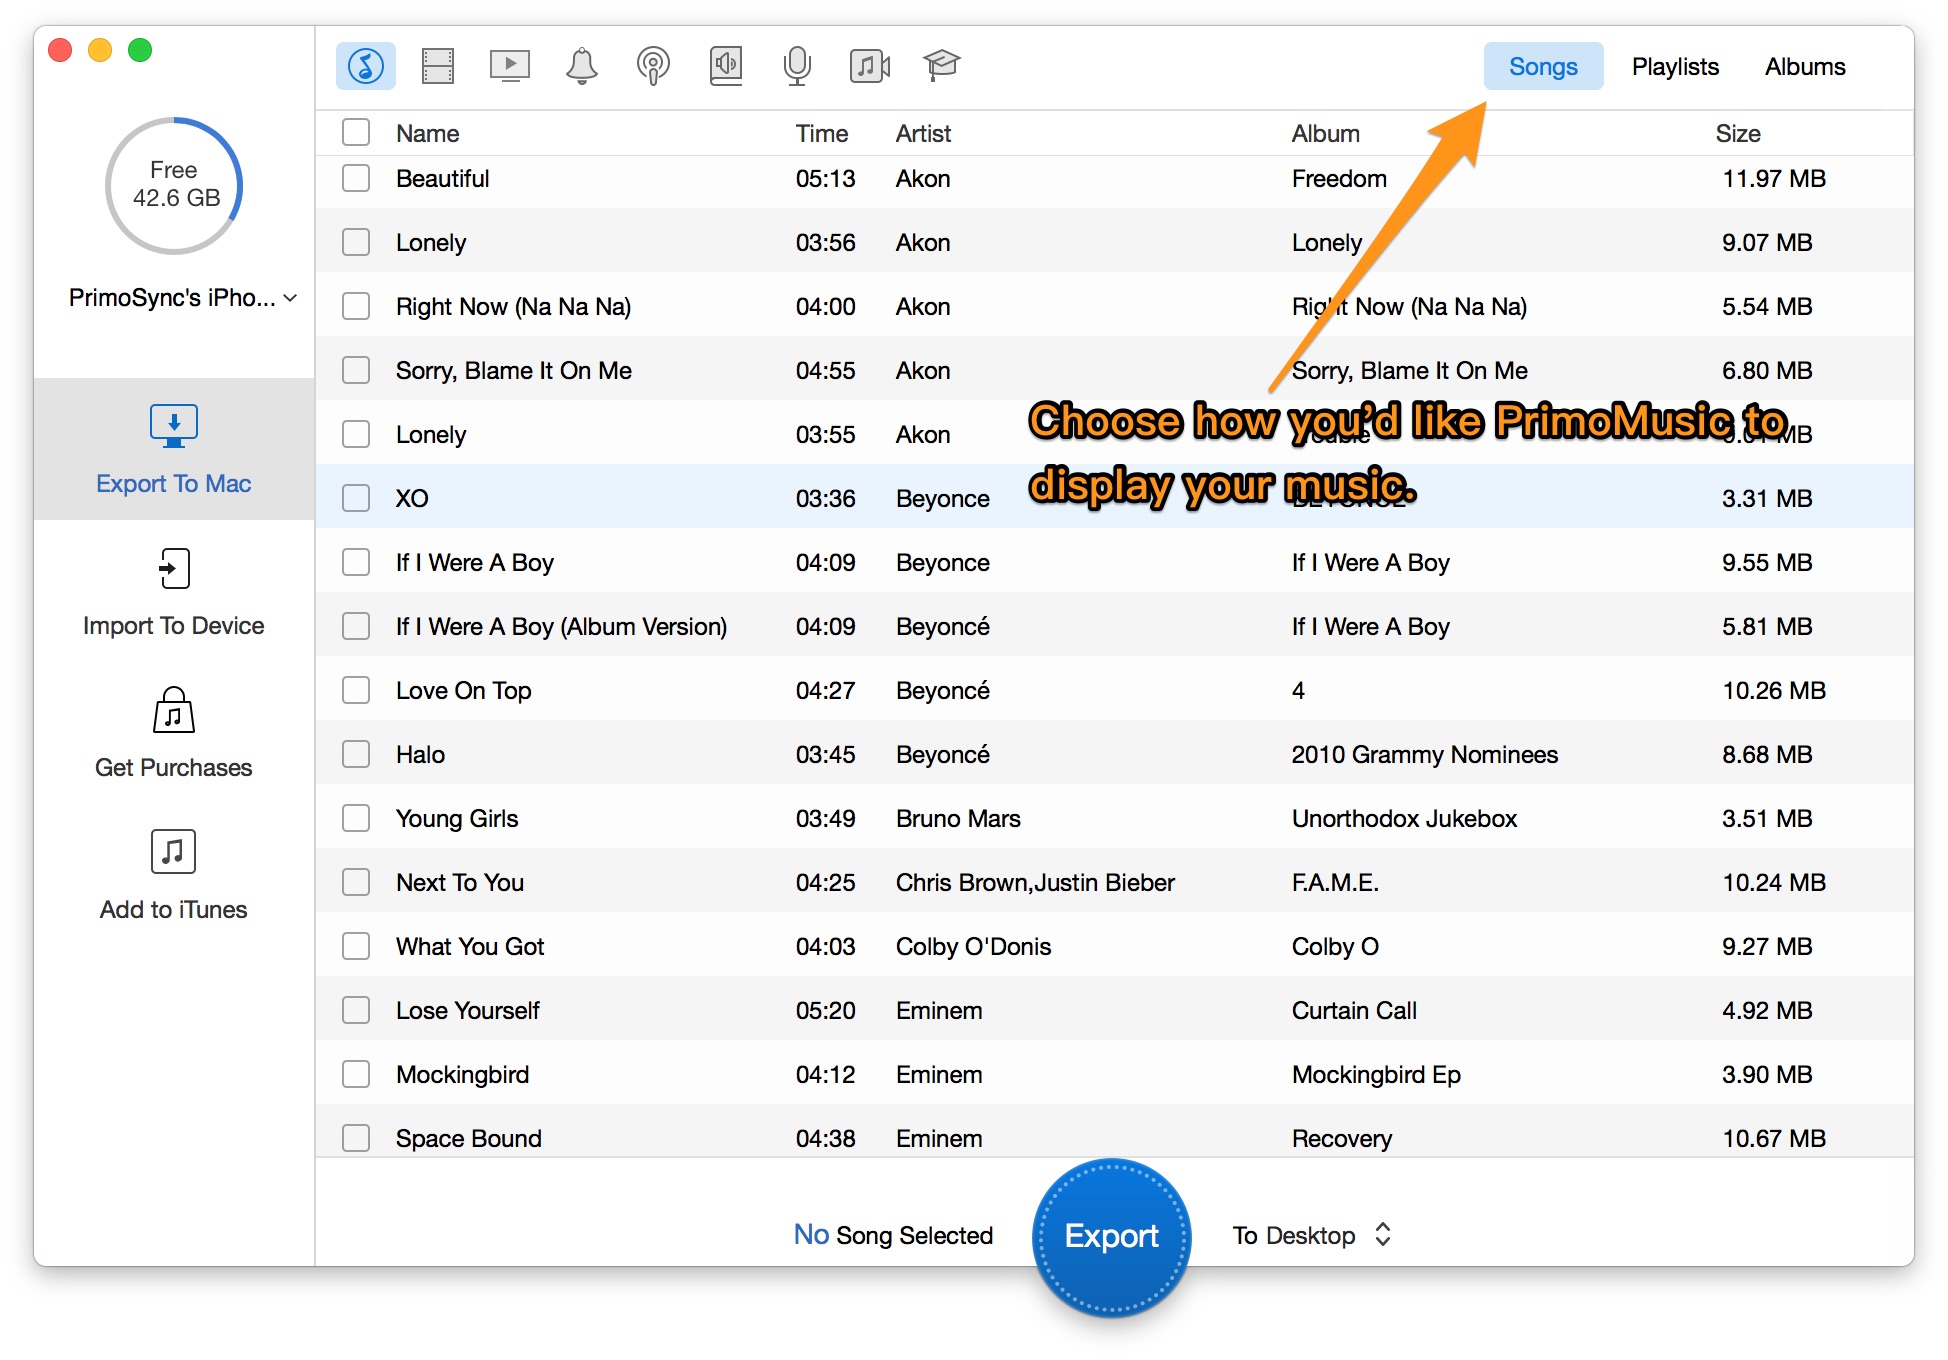Check the box for If I Were A Boy (Album Version)

(356, 626)
